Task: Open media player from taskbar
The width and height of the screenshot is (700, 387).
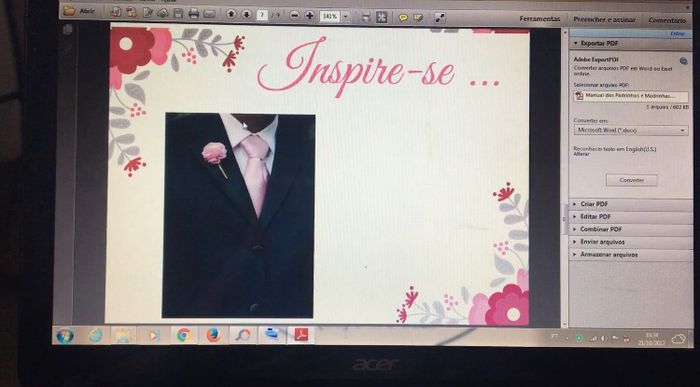Action: pos(153,335)
